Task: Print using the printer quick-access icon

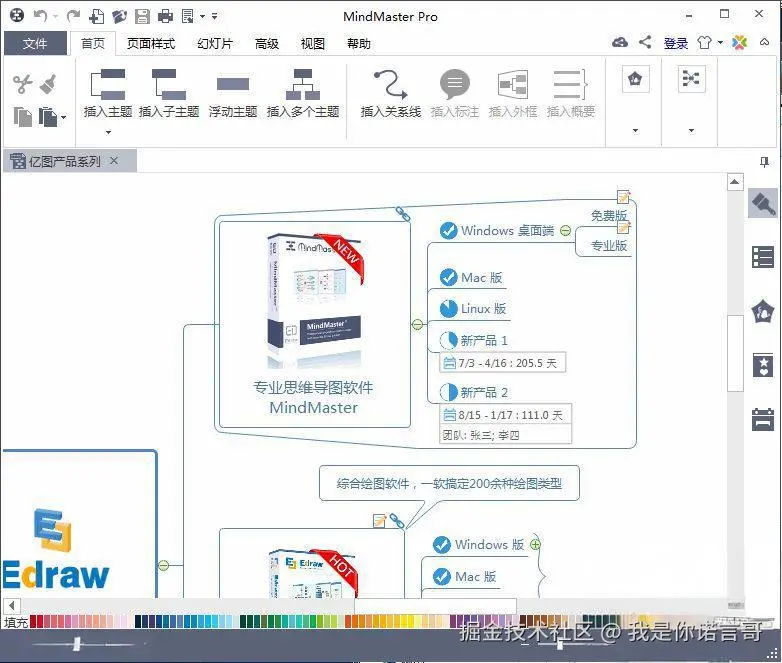Action: click(165, 16)
